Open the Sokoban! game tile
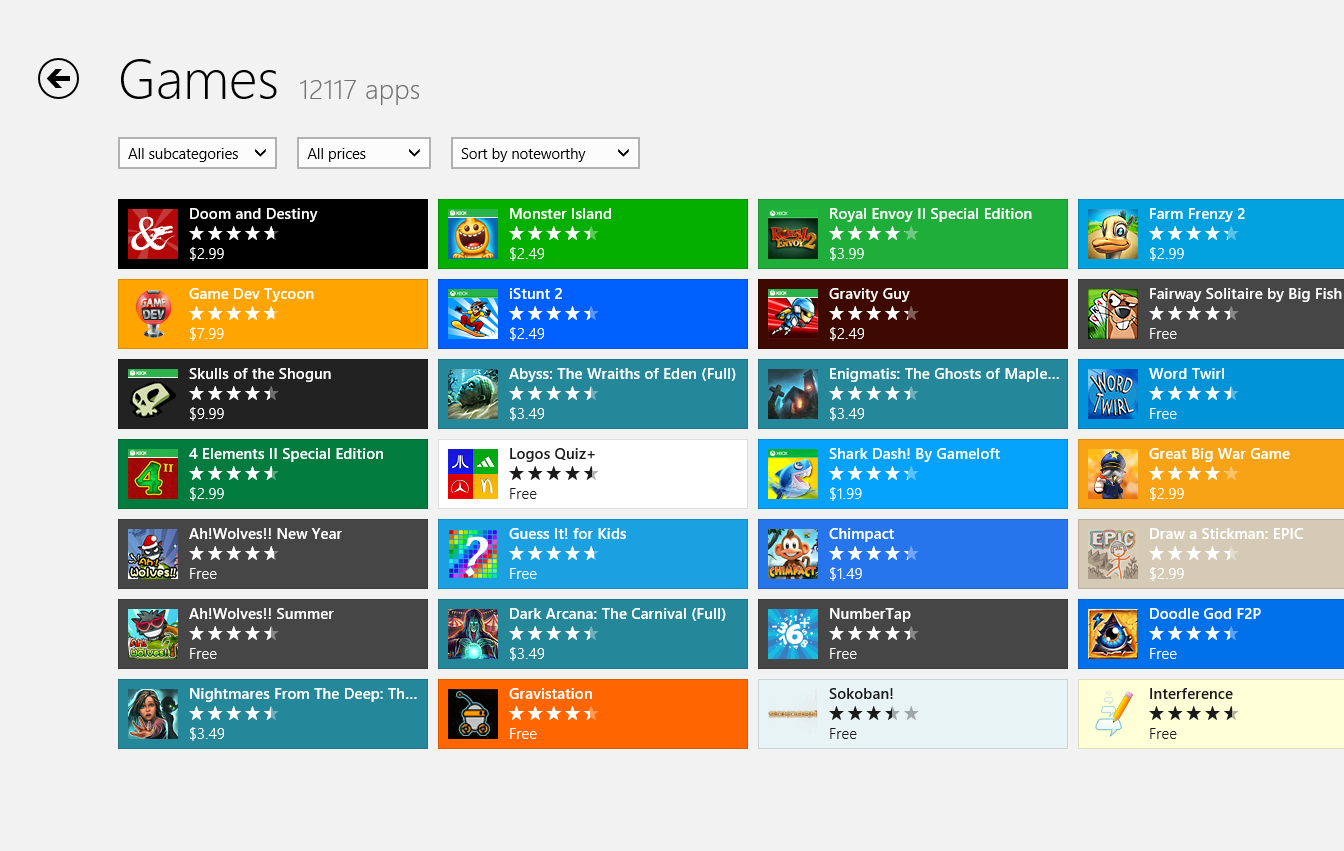 coord(912,713)
